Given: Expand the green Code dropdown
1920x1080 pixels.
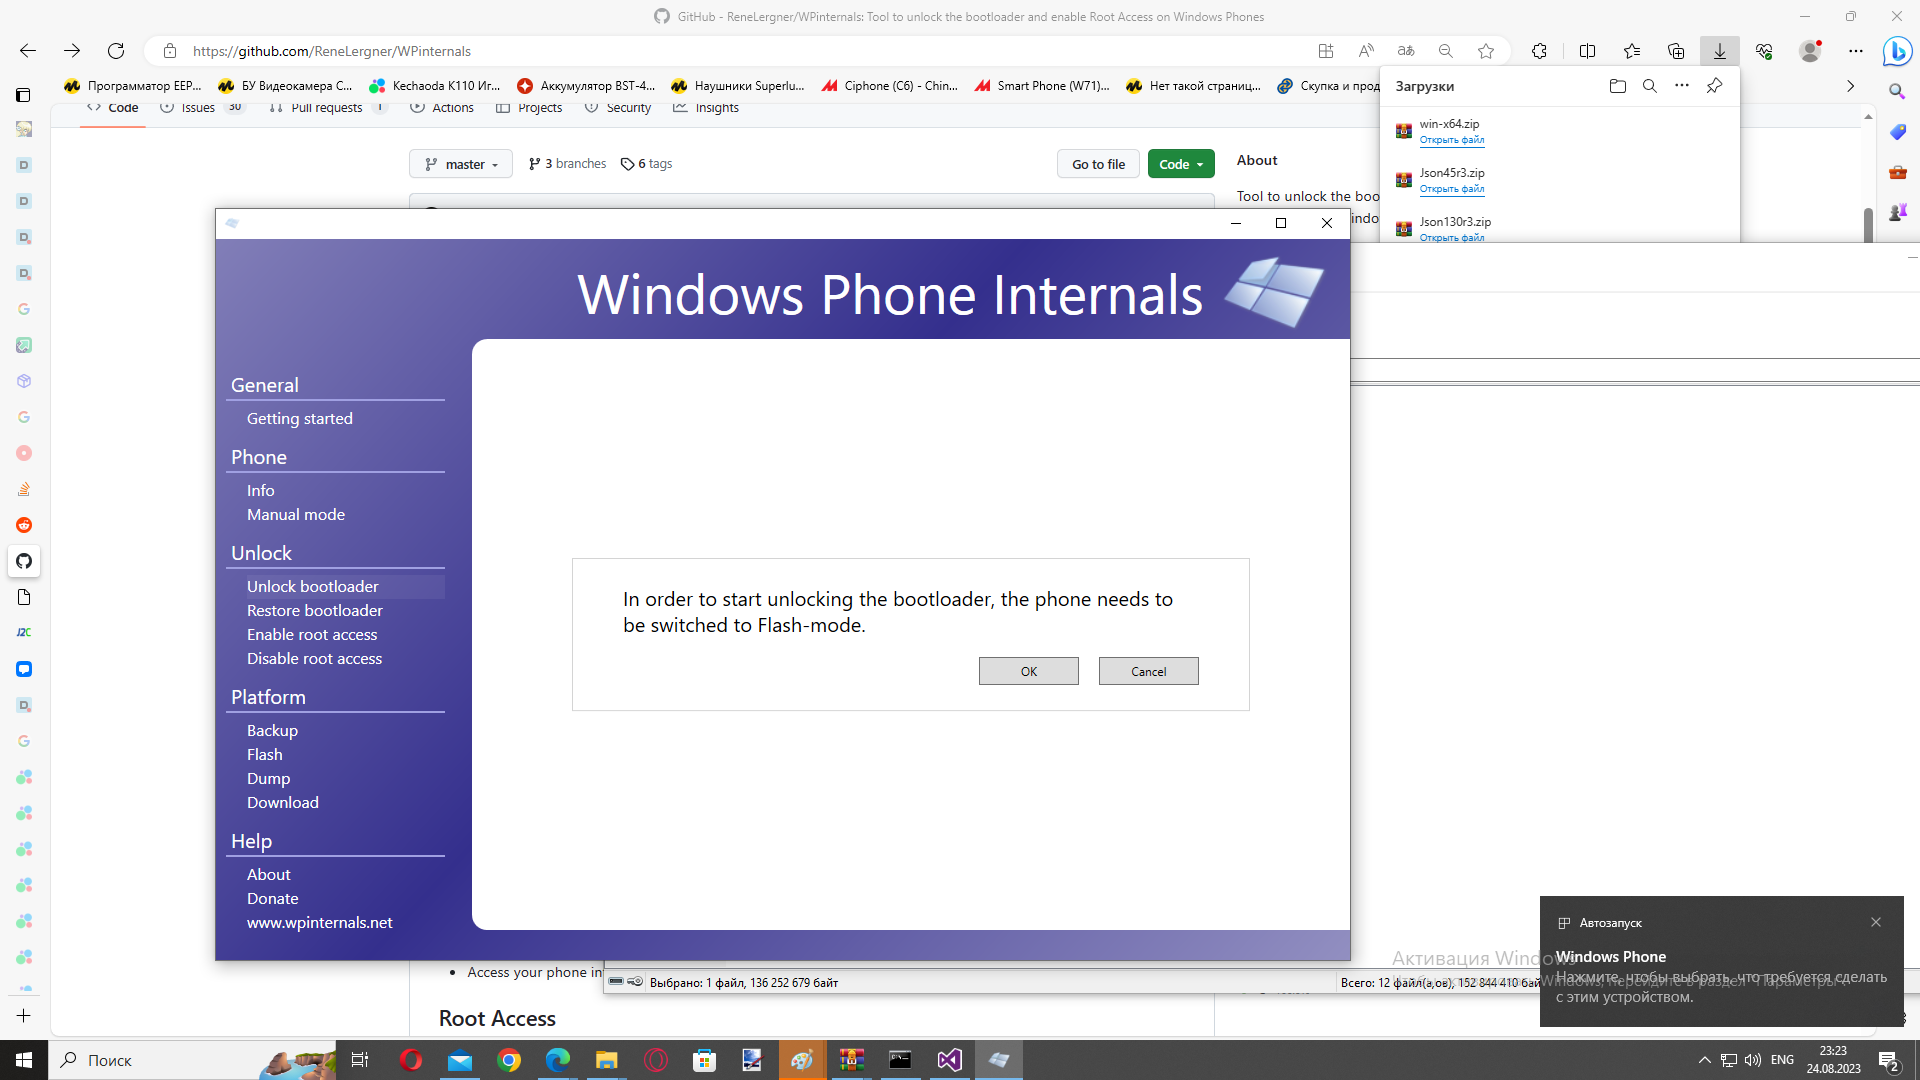Looking at the screenshot, I should [1181, 164].
